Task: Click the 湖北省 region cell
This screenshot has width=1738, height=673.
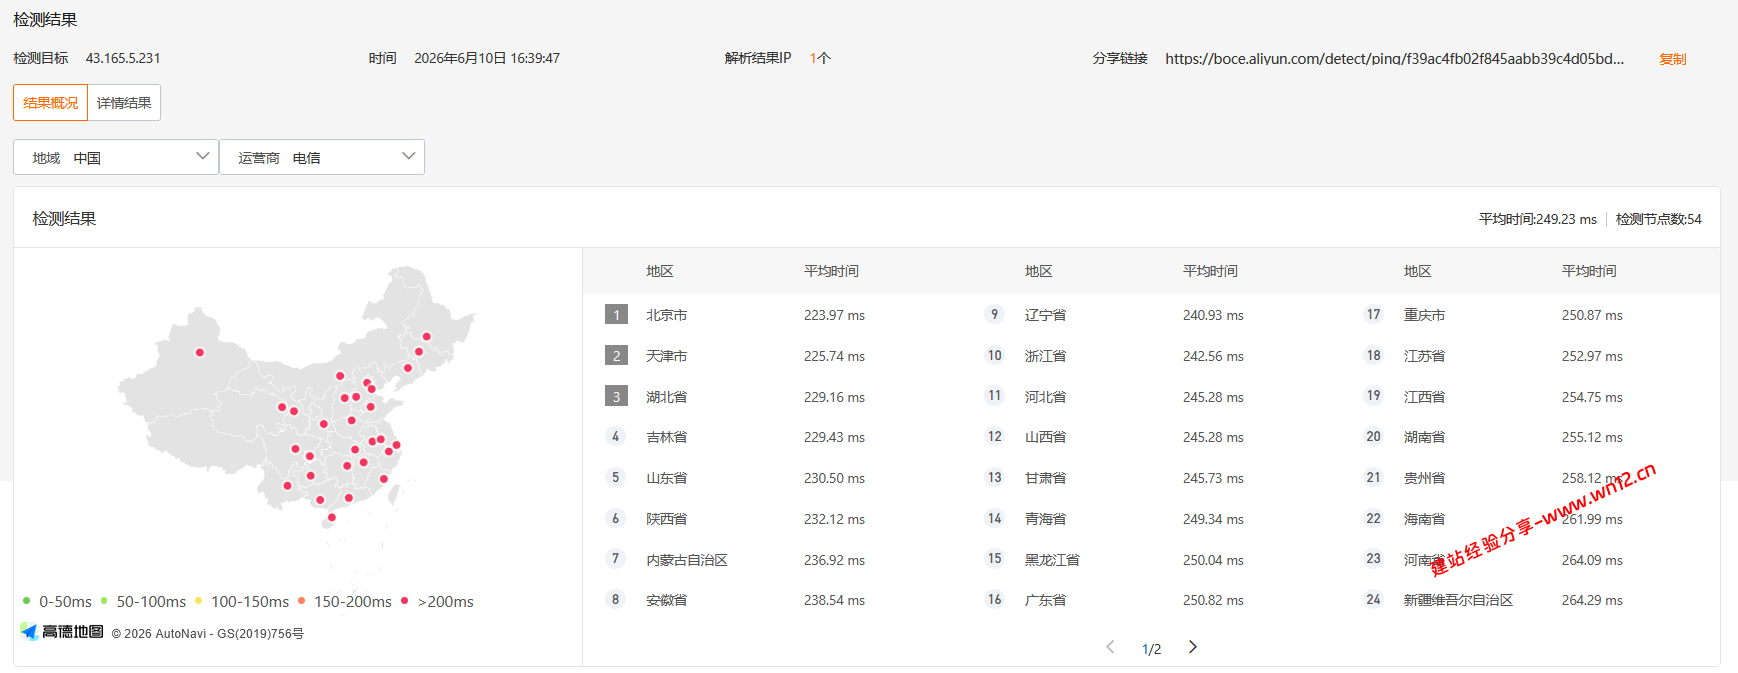Action: click(x=666, y=397)
